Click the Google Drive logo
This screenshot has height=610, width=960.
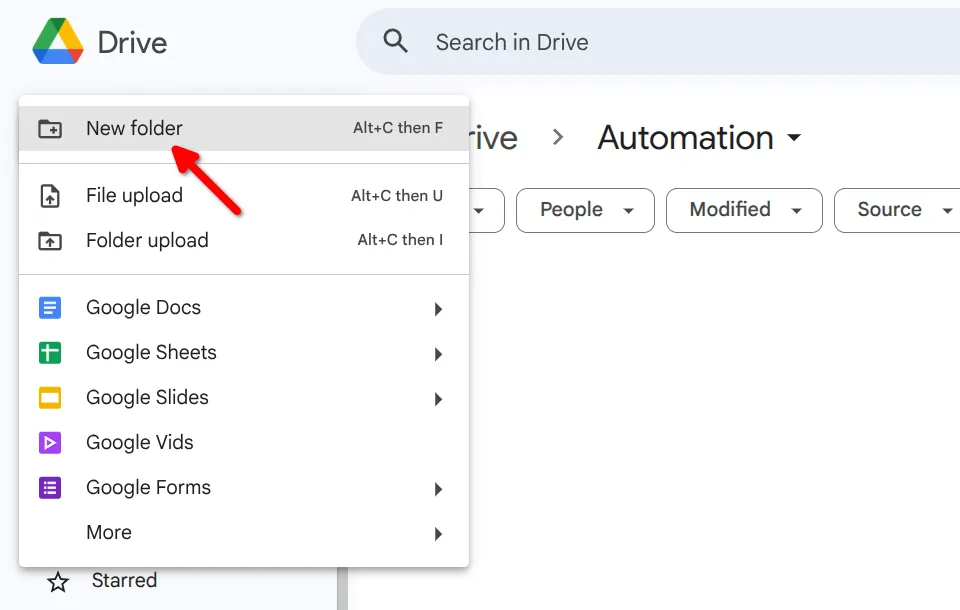pos(60,42)
